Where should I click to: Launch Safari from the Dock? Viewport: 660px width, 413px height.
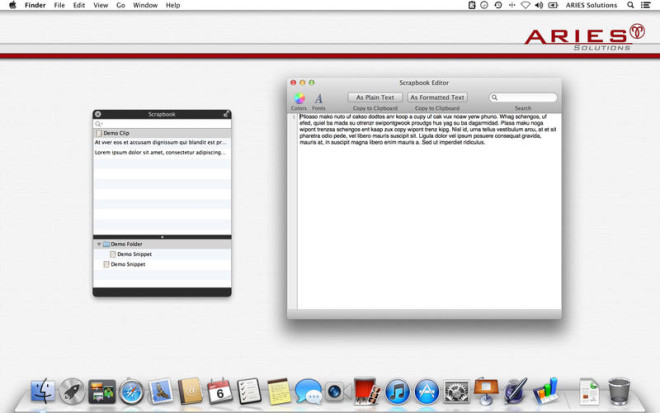point(131,392)
